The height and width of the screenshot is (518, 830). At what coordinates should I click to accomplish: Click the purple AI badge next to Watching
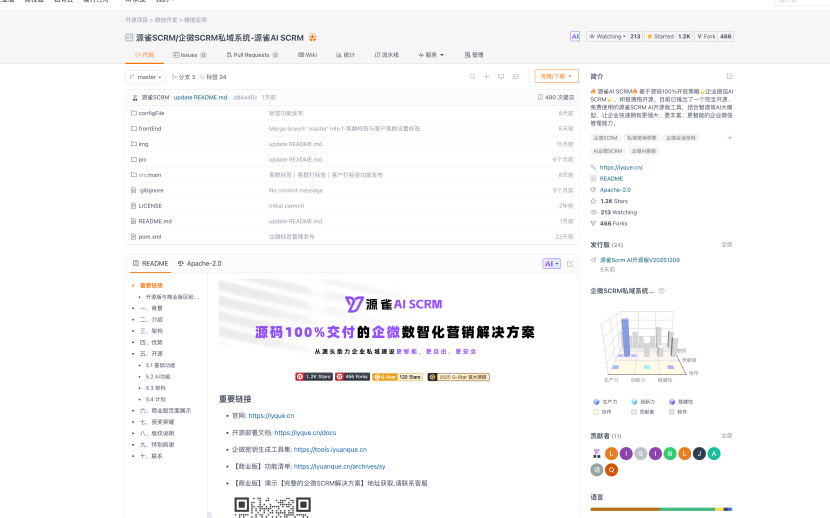tap(575, 37)
